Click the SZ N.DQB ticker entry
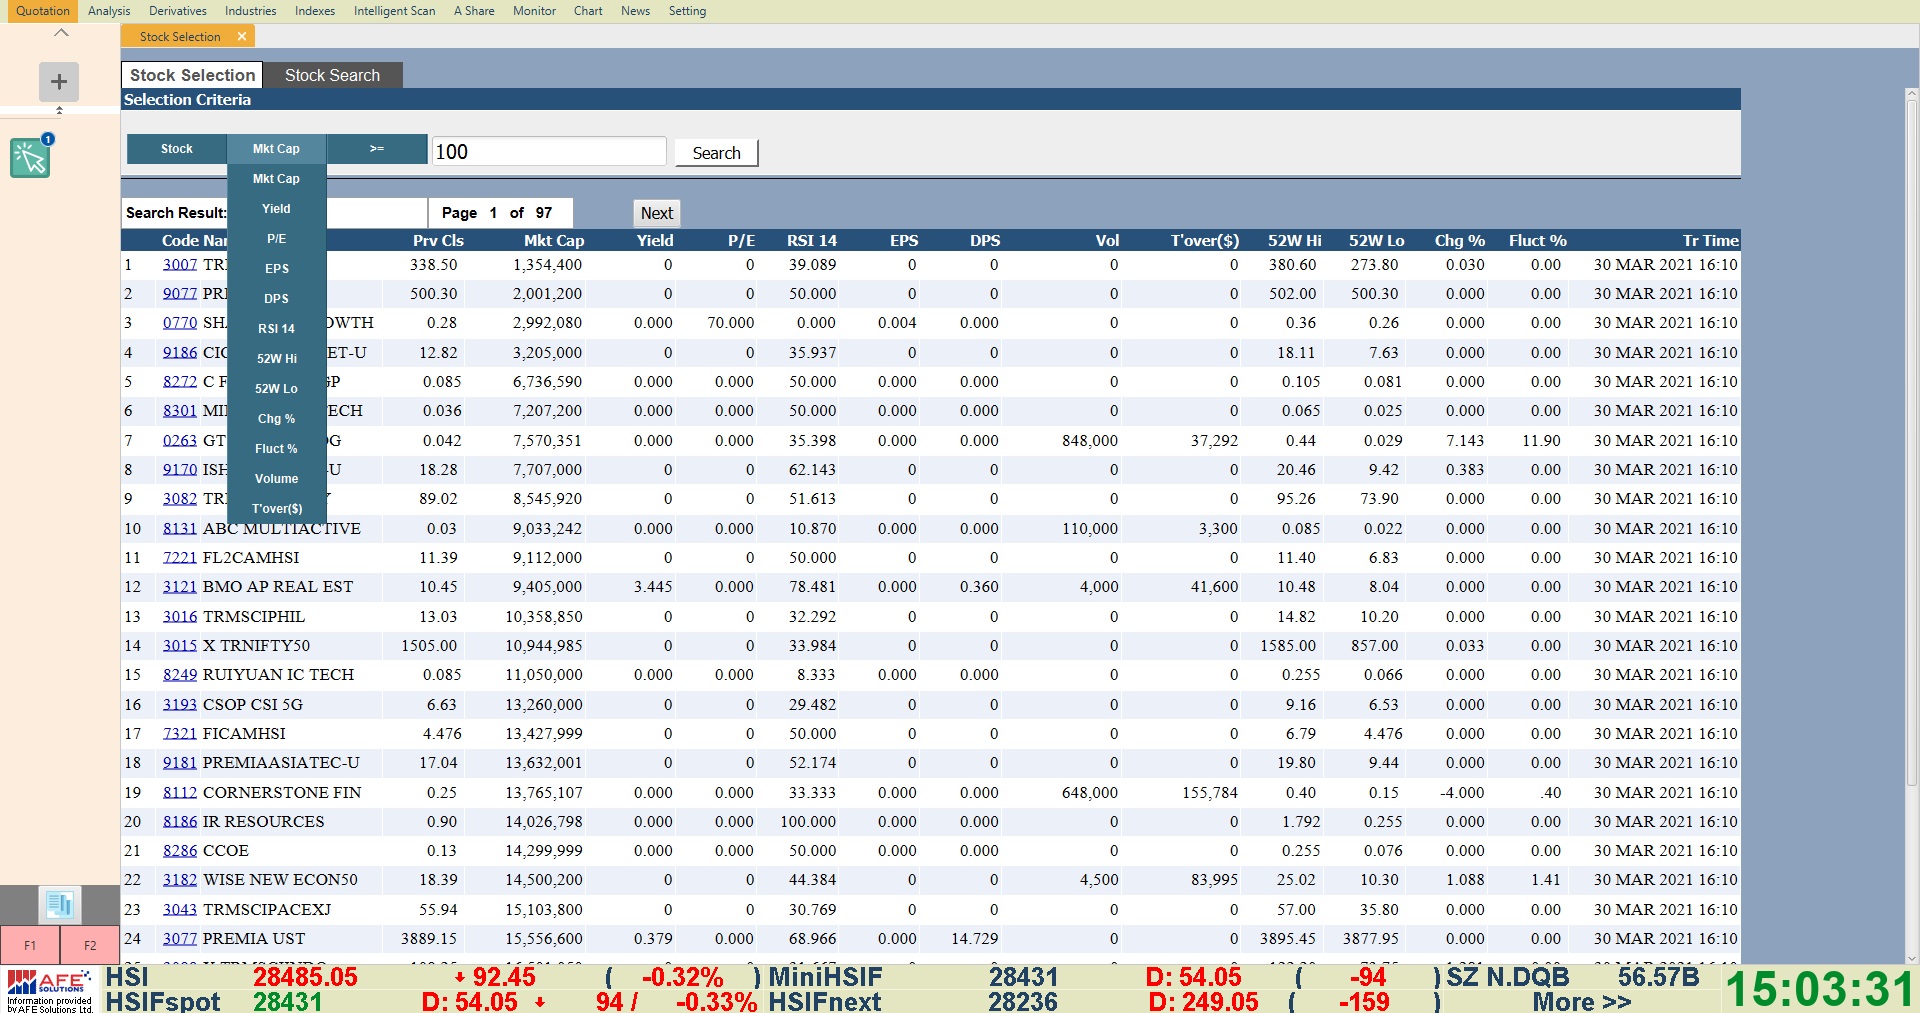The image size is (1920, 1013). tap(1507, 977)
